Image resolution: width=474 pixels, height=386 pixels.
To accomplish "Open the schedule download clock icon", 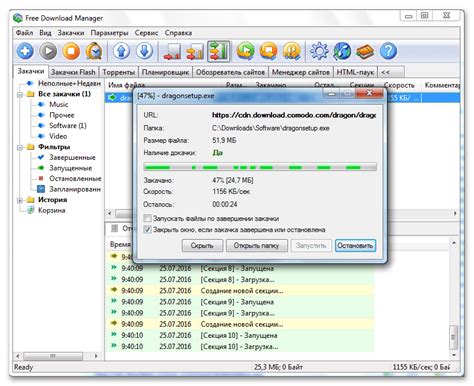I will pyautogui.click(x=94, y=52).
